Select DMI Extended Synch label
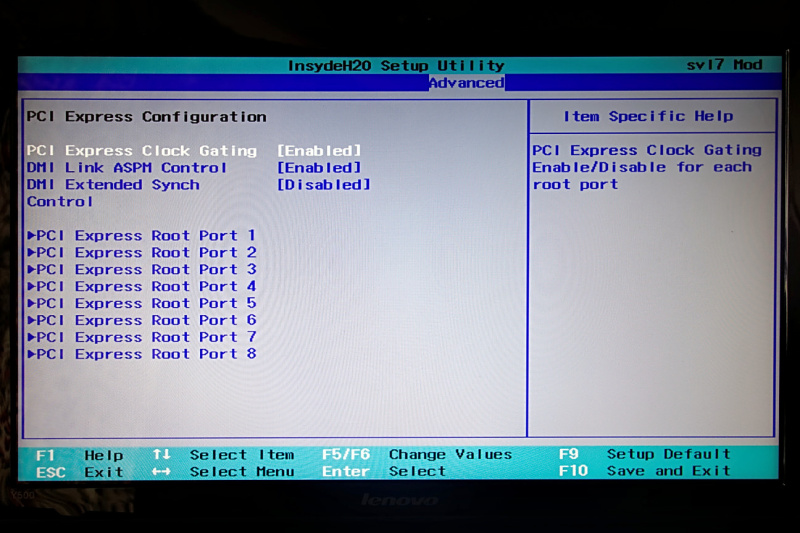This screenshot has width=800, height=533. coord(113,184)
